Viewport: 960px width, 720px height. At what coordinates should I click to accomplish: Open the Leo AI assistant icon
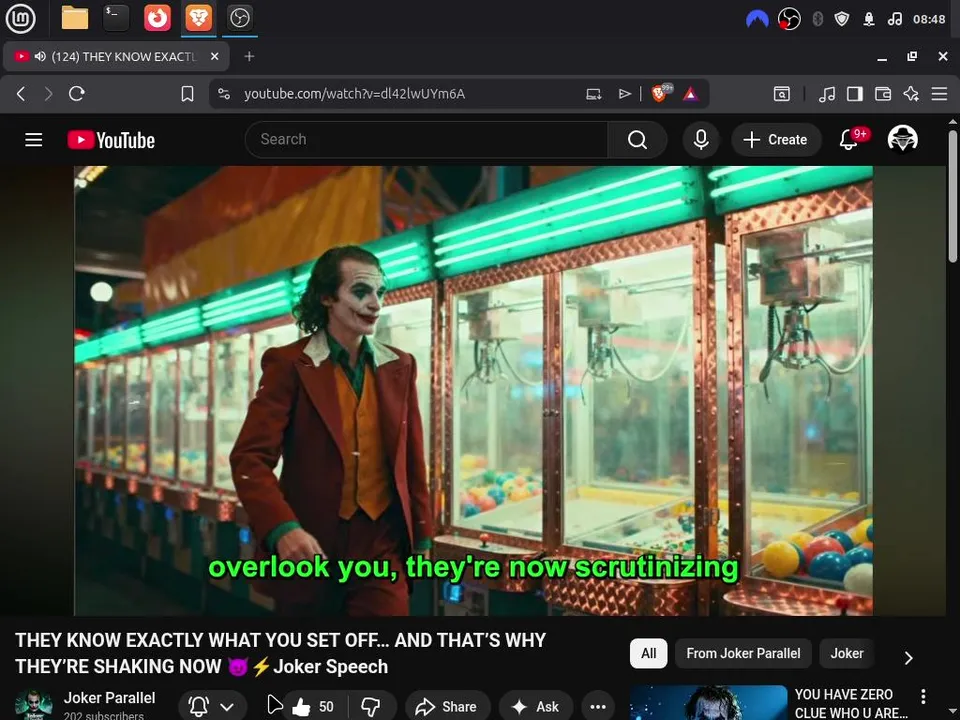click(911, 94)
